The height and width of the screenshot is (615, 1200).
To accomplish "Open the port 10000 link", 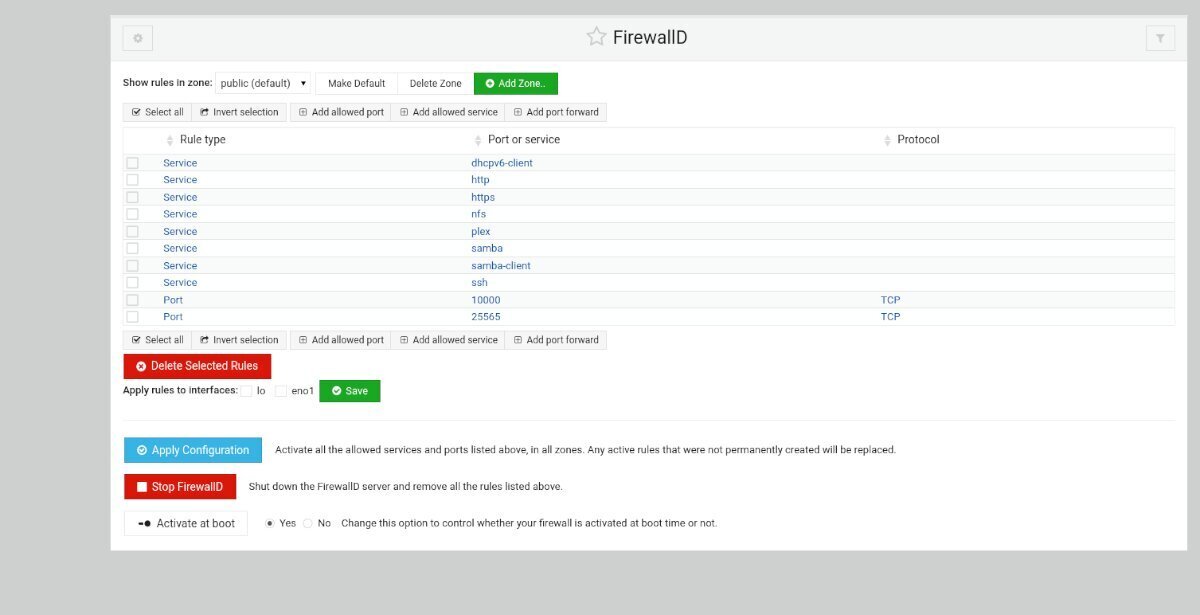I will pos(486,300).
